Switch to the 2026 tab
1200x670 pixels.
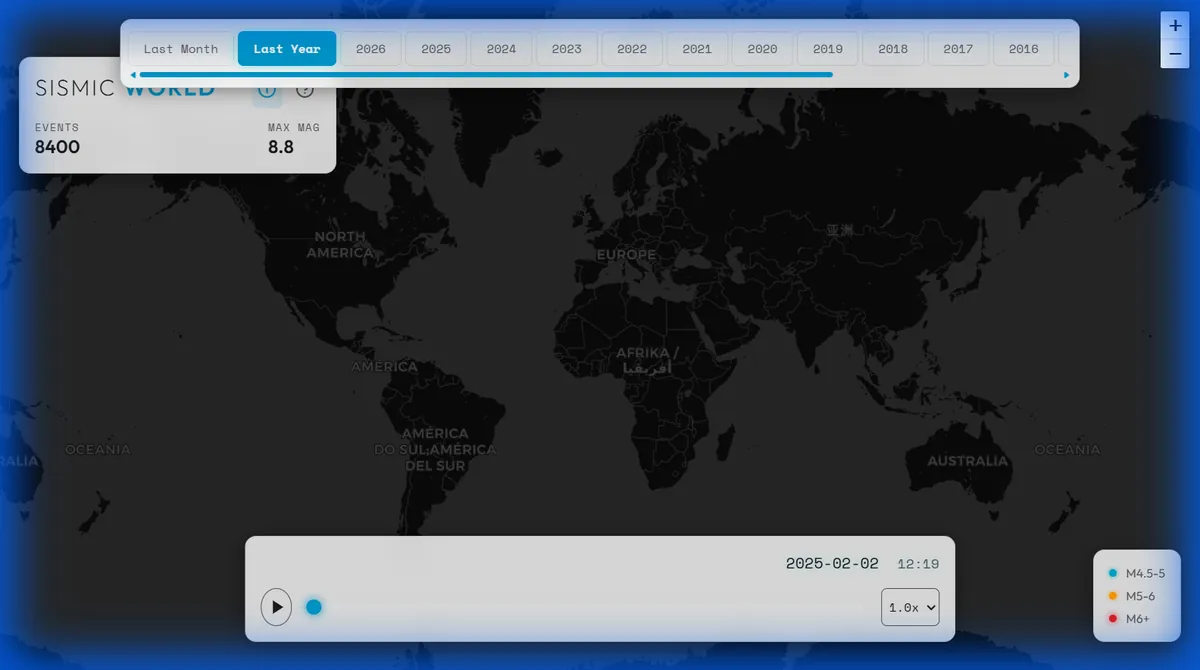point(371,49)
